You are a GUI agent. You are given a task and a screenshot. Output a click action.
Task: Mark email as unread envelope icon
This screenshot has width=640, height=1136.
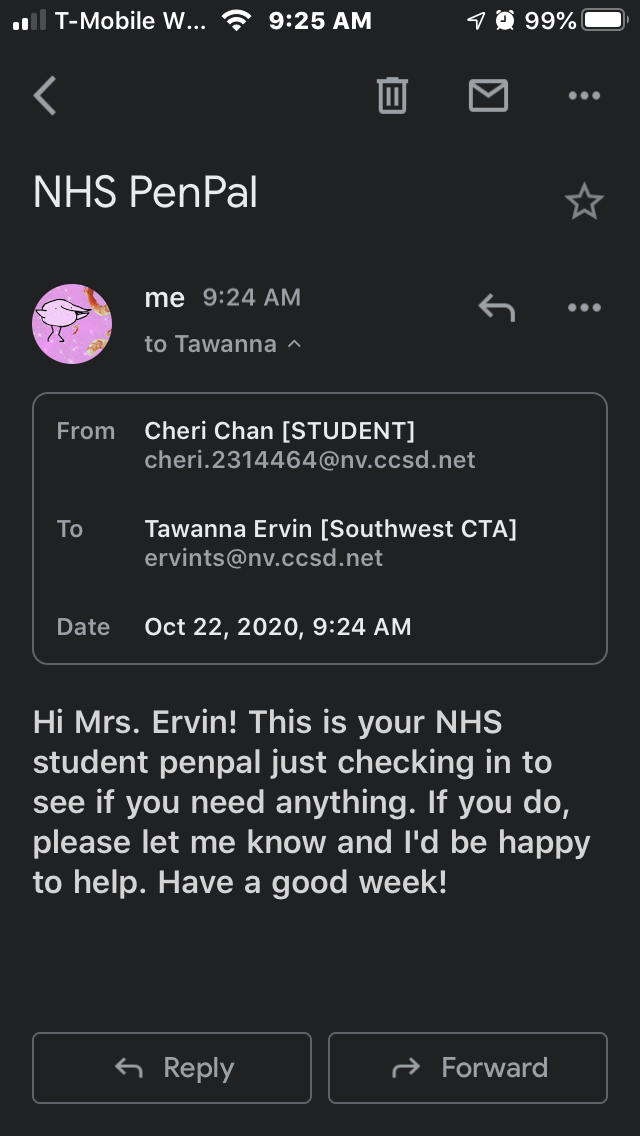(x=488, y=96)
